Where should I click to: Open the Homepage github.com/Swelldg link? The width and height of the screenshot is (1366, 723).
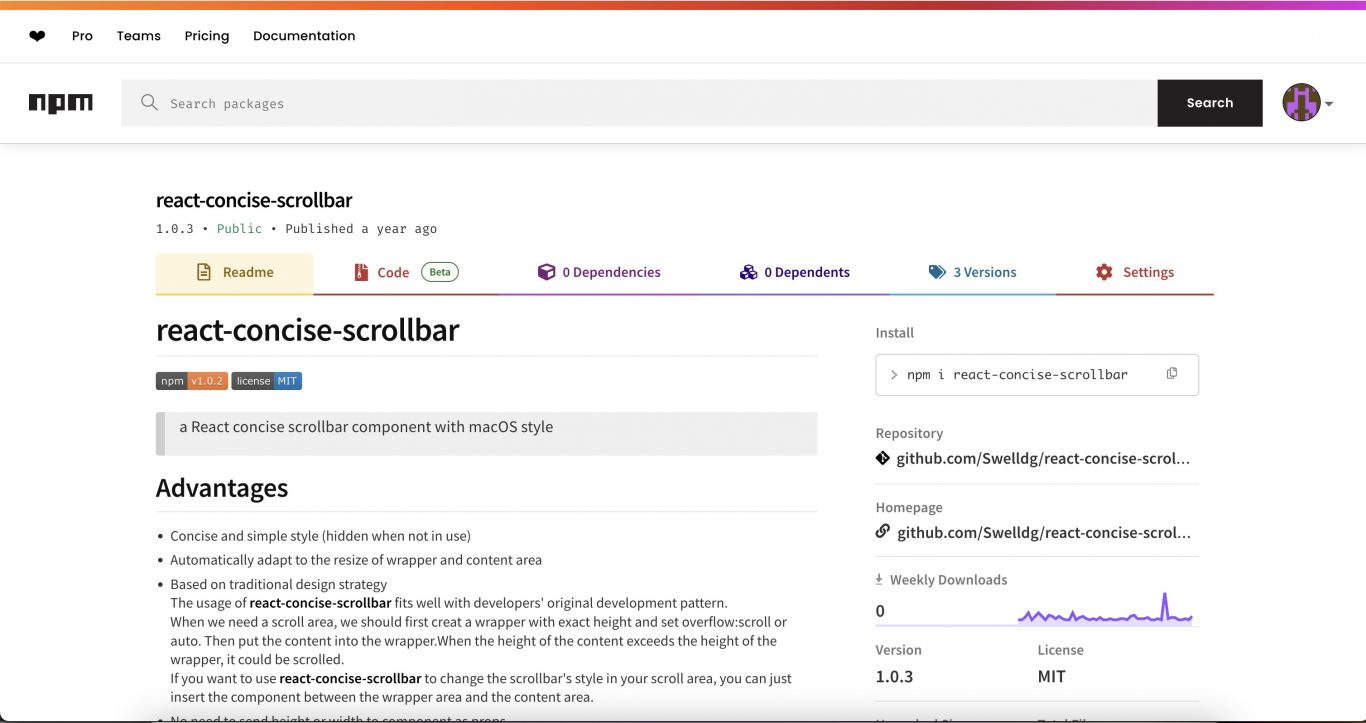tap(1044, 532)
